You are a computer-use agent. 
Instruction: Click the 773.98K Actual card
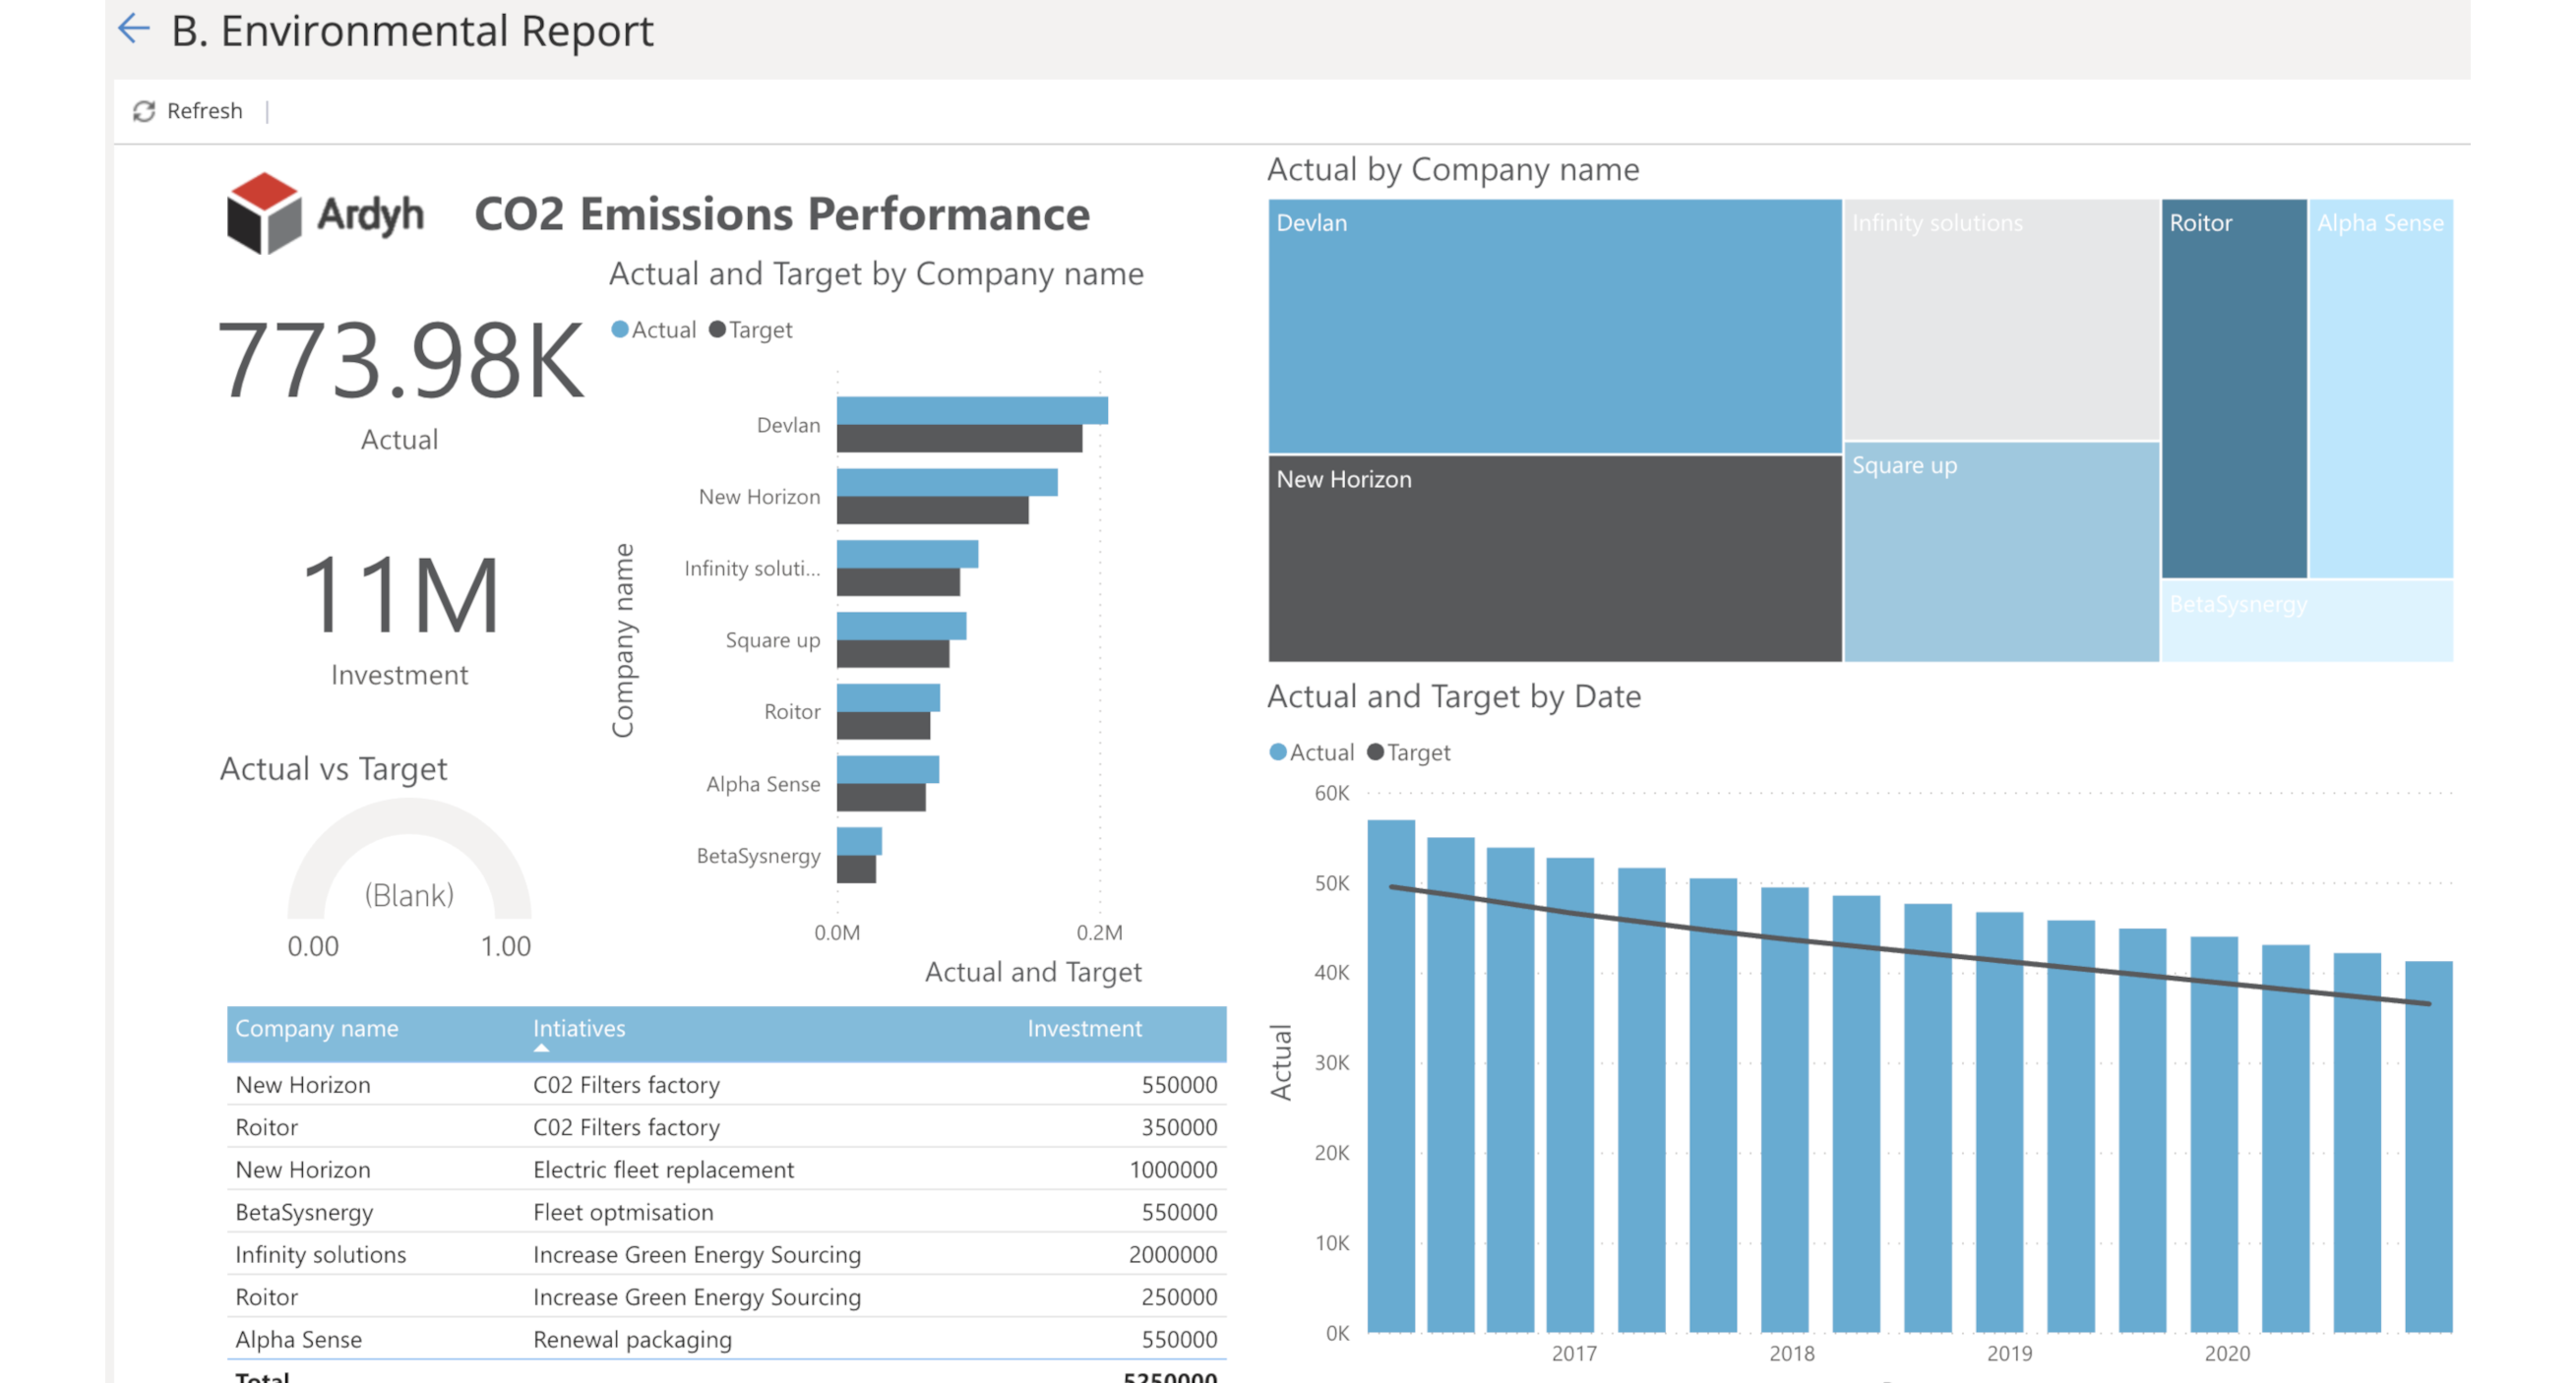[400, 381]
